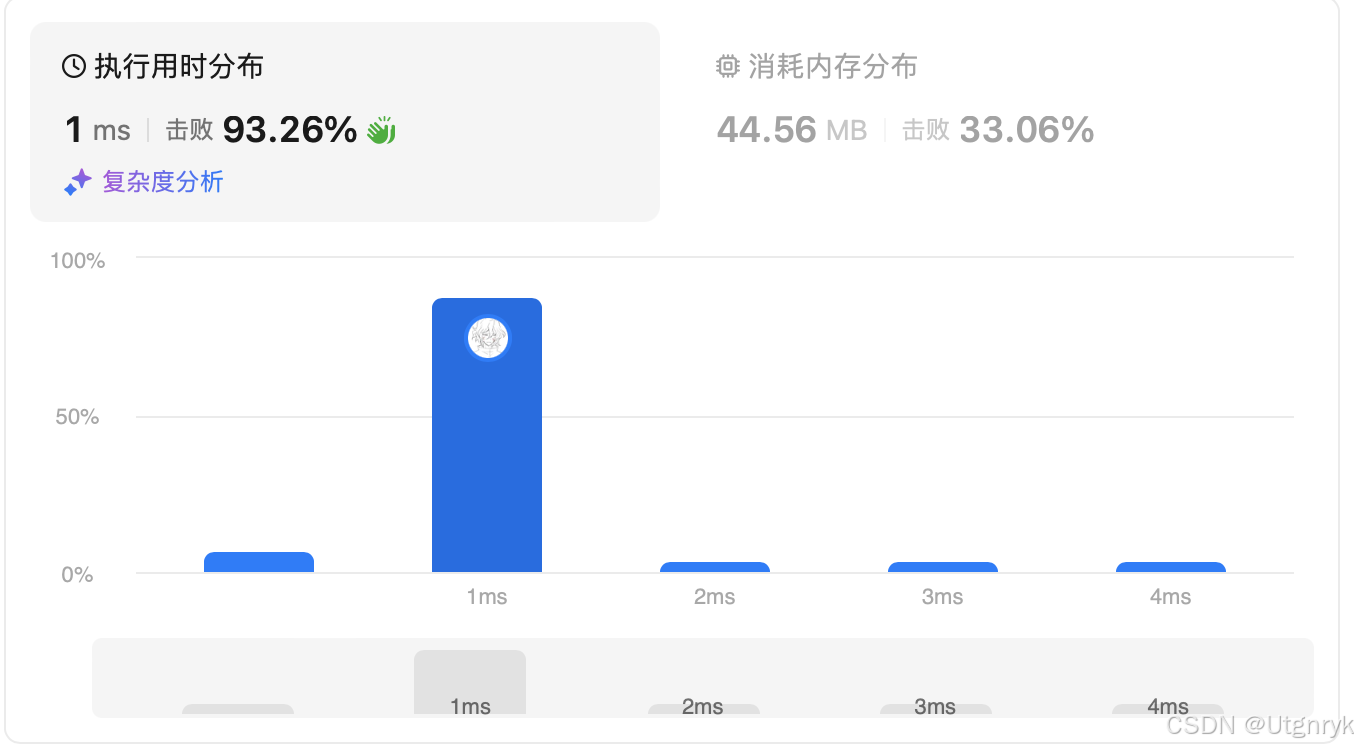Click the 33.06% memory percentage text
Viewport: 1358px width, 748px height.
coord(1027,130)
